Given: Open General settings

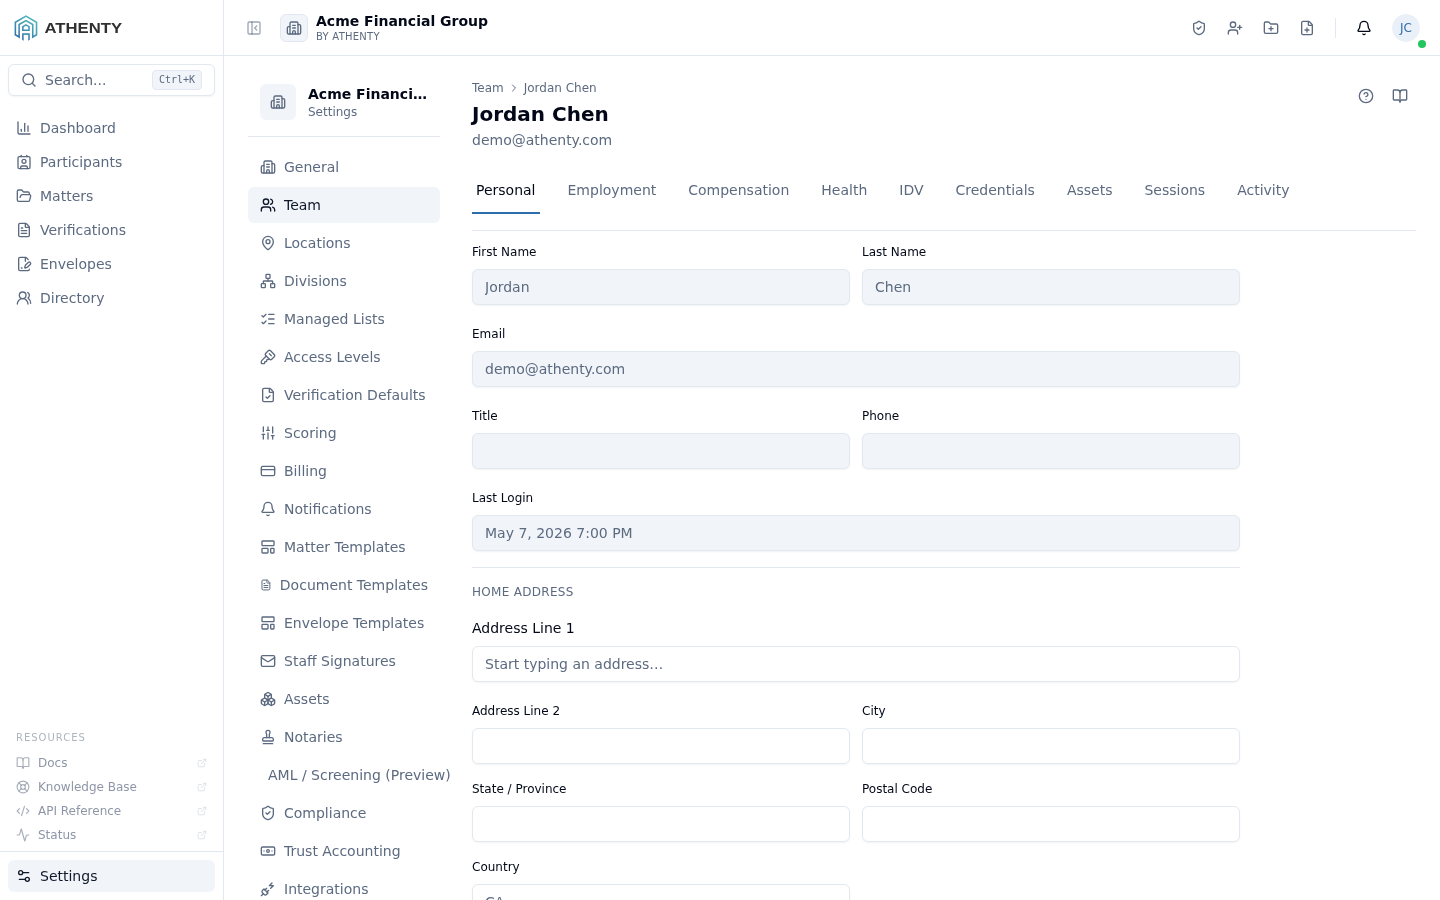Looking at the screenshot, I should [344, 167].
